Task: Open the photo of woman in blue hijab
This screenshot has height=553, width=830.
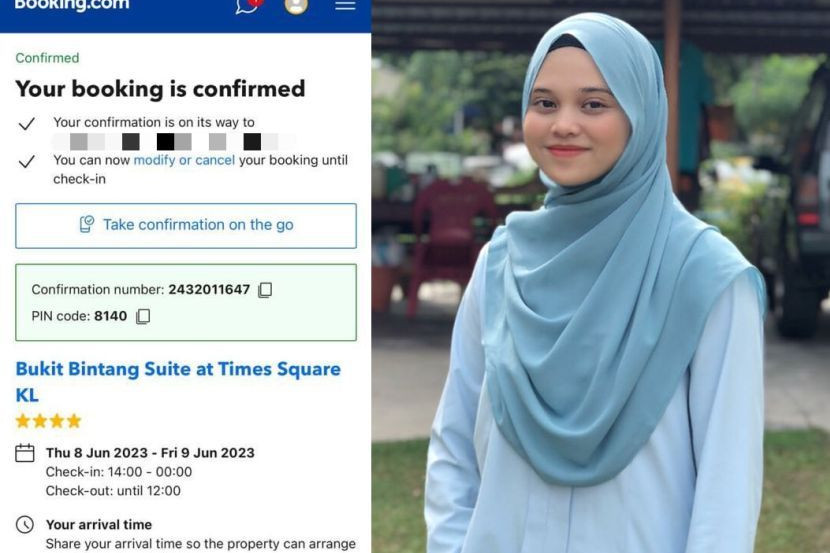Action: click(x=601, y=276)
